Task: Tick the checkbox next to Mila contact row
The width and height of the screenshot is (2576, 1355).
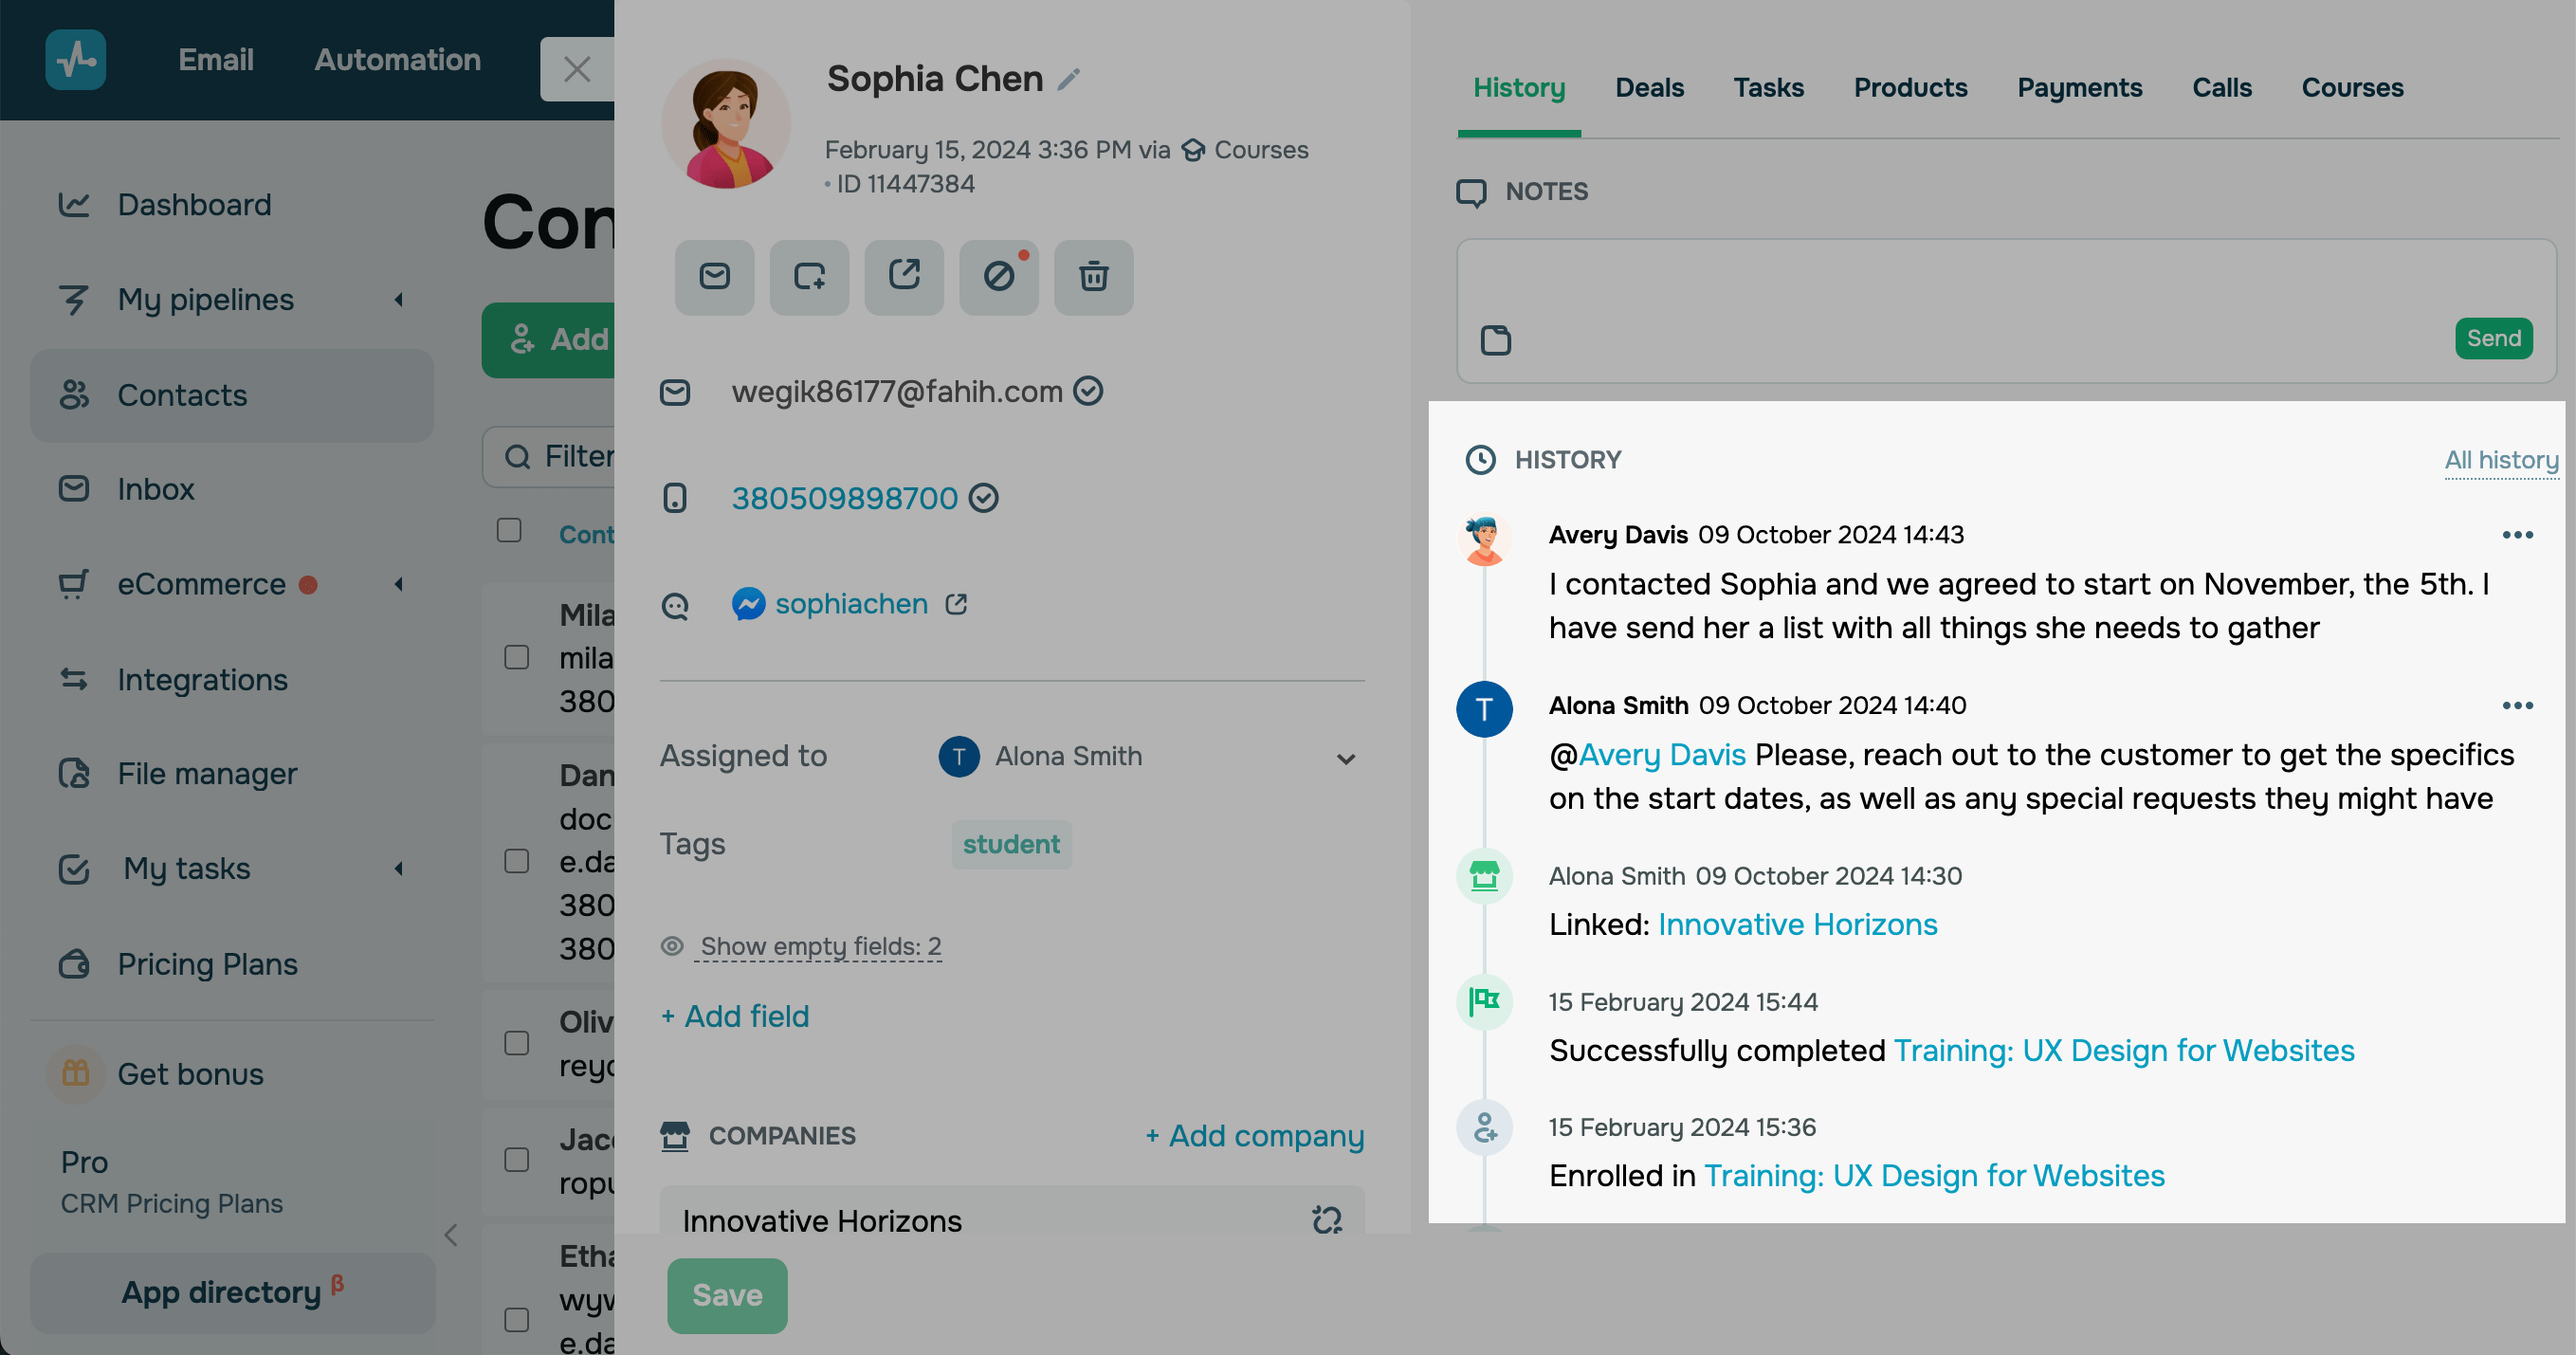Action: click(516, 657)
